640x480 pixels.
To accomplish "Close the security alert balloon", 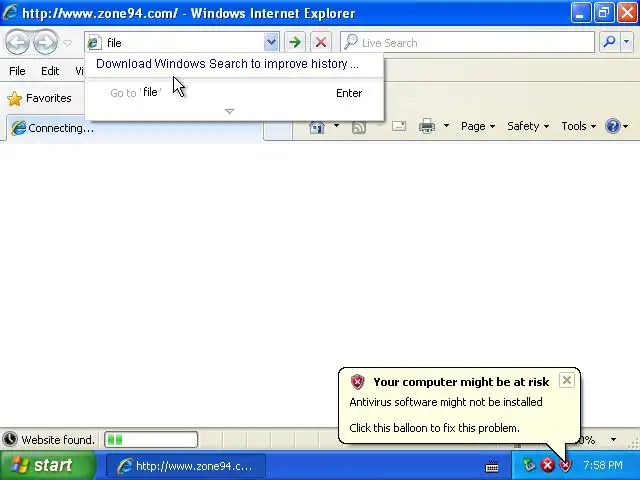I will point(567,380).
